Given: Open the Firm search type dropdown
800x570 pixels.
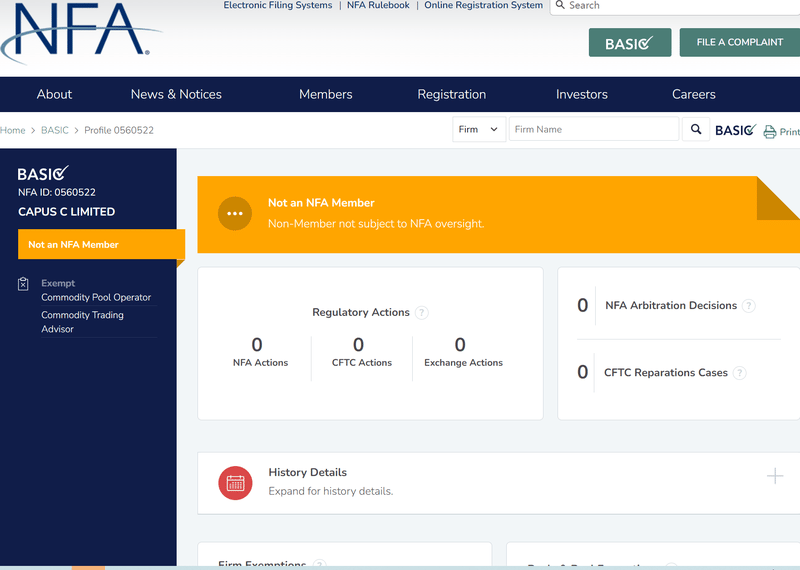Looking at the screenshot, I should (479, 129).
